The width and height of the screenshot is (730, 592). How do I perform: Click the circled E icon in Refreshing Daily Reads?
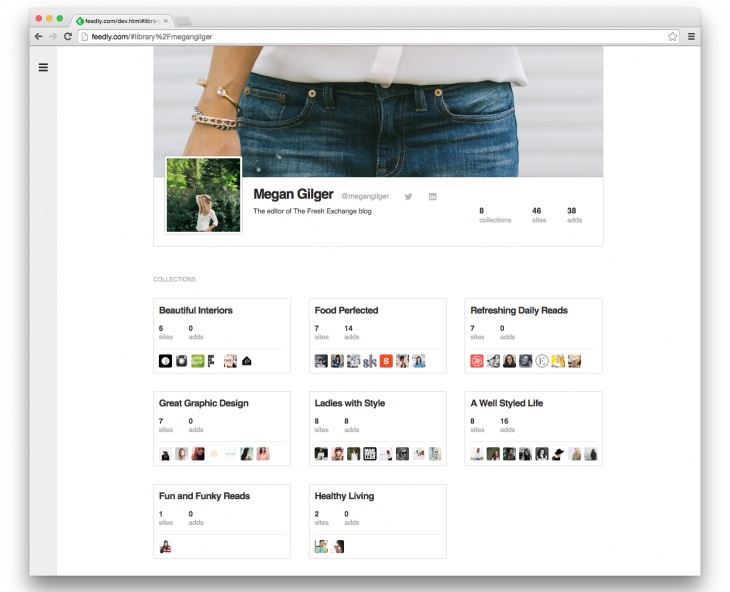click(542, 361)
